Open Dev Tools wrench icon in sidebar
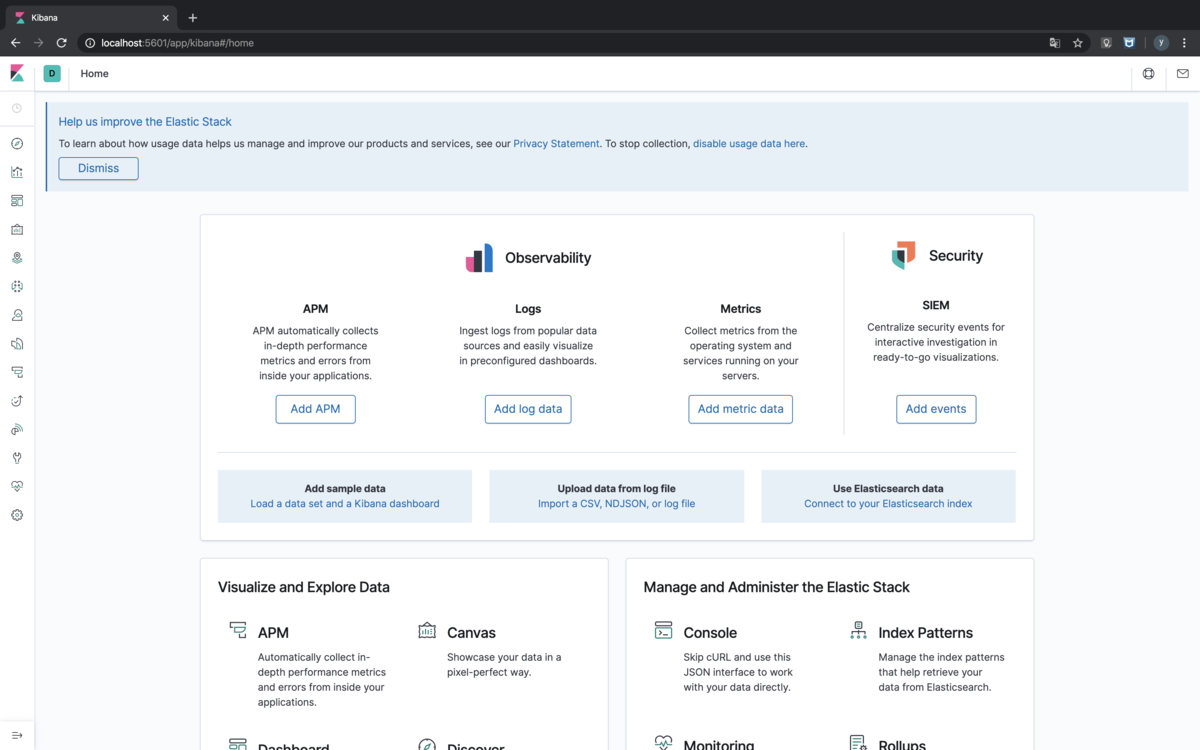The image size is (1200, 750). pos(17,458)
